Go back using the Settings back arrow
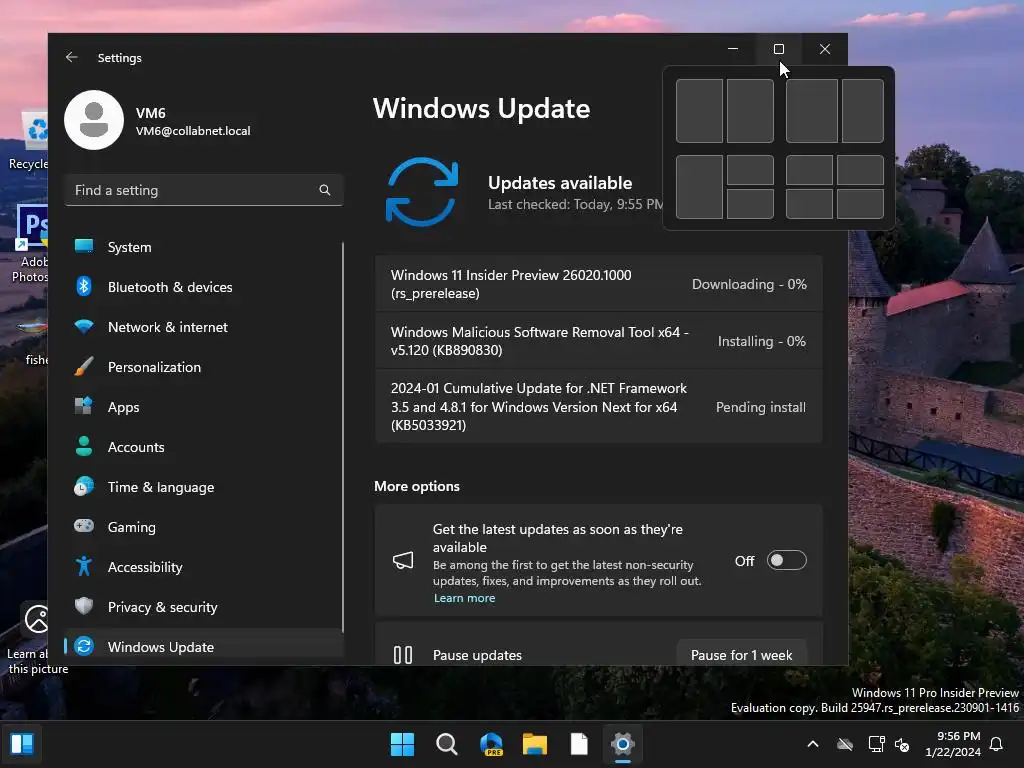The image size is (1024, 768). (x=72, y=57)
